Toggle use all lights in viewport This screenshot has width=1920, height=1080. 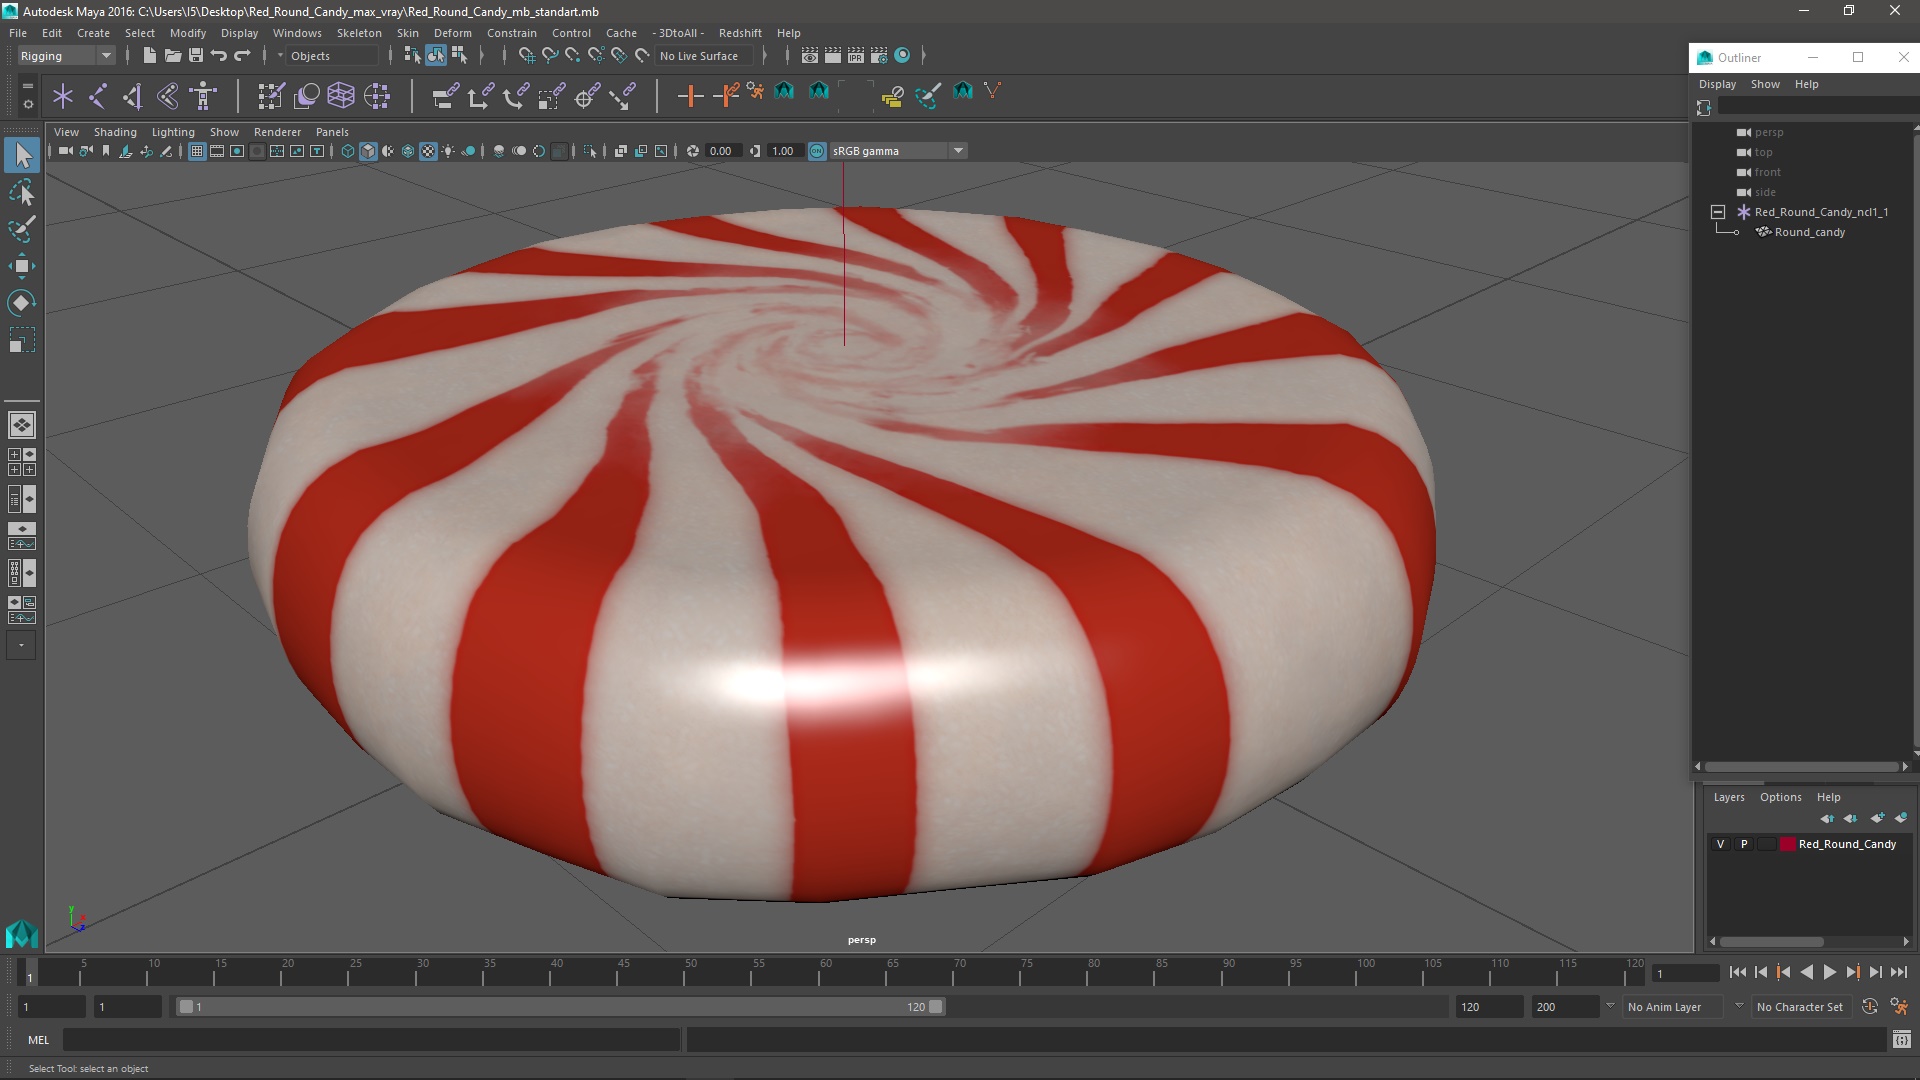448,151
